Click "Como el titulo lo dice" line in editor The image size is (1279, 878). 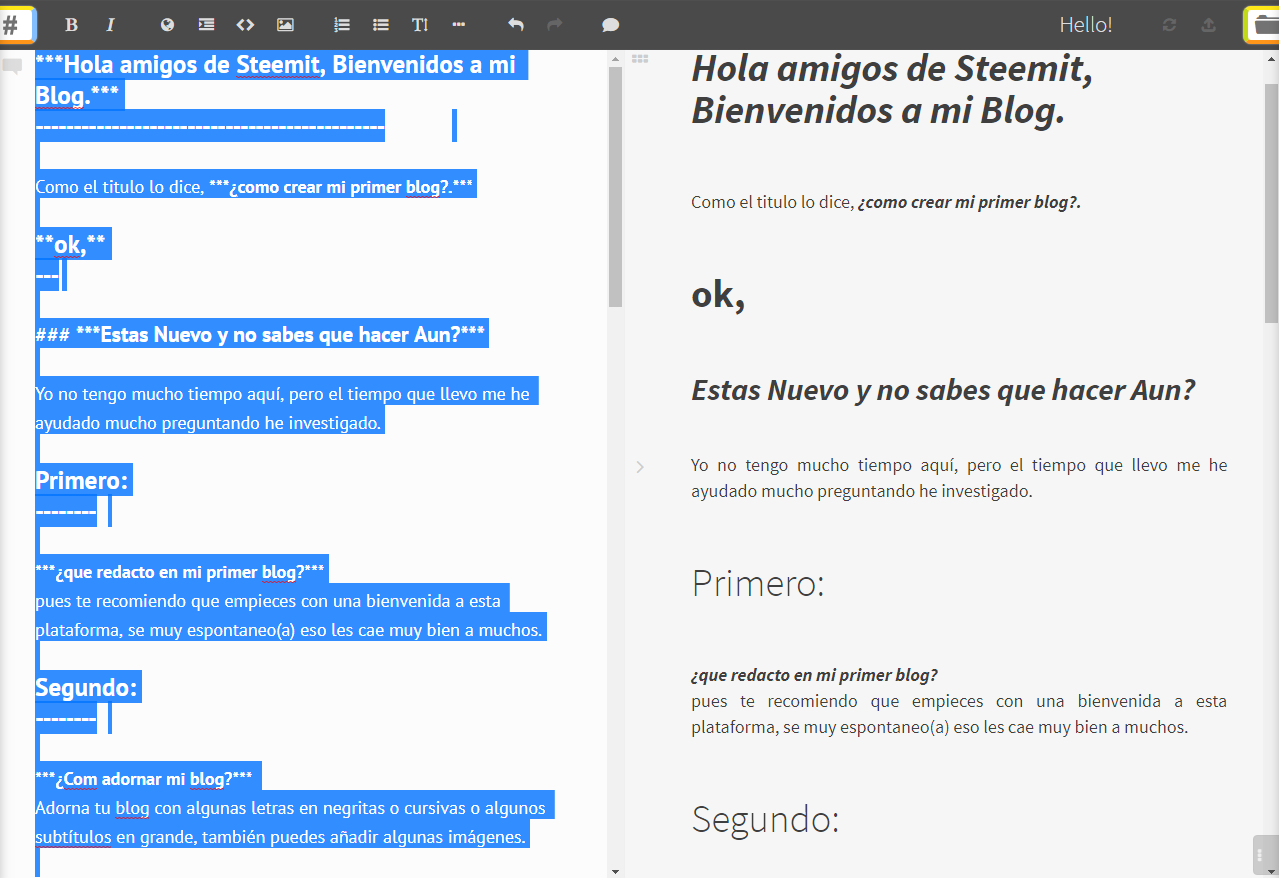click(x=254, y=186)
